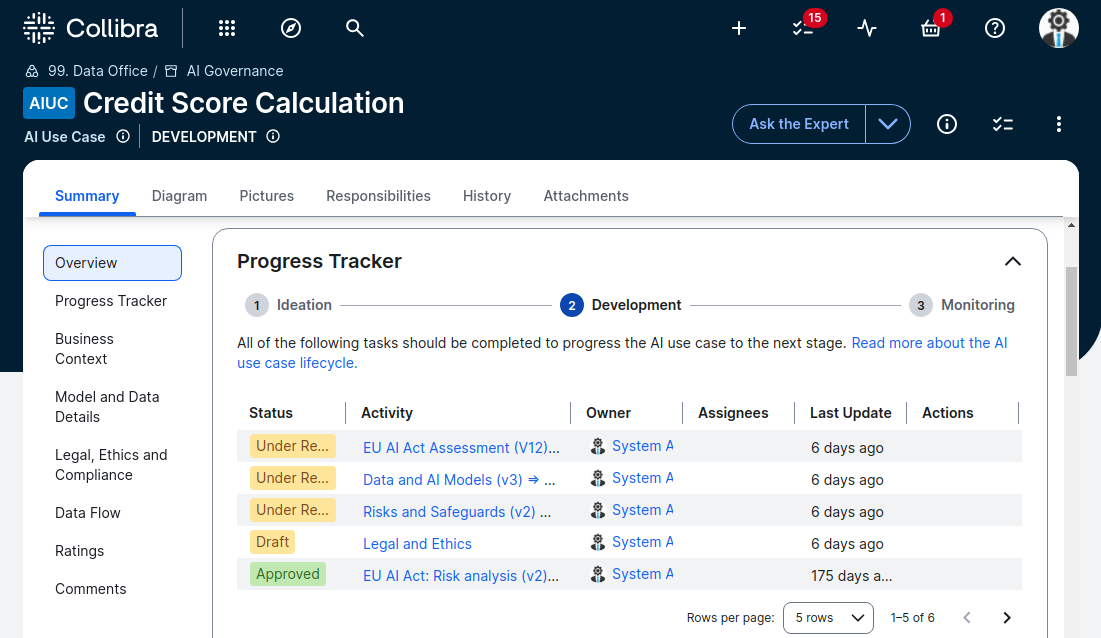Click owner icon in Risks and Safeguards row
This screenshot has width=1101, height=638.
598,510
